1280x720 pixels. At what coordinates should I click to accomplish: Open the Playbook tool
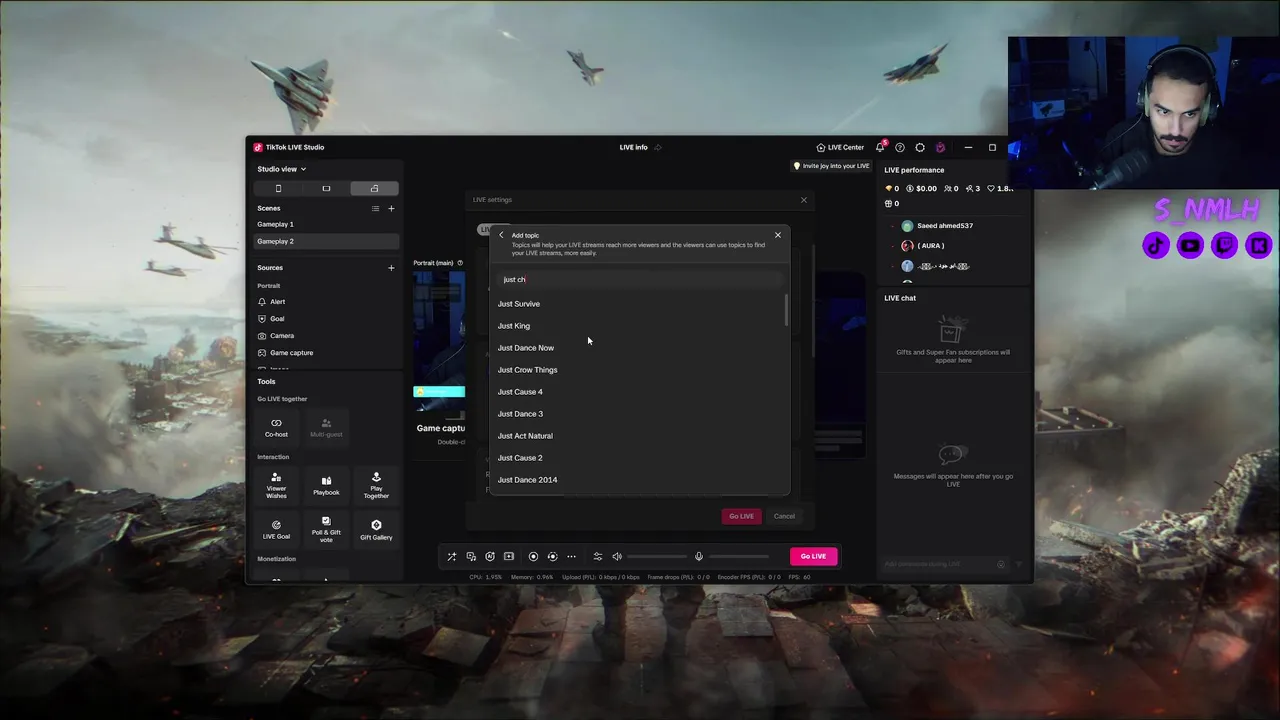point(326,485)
